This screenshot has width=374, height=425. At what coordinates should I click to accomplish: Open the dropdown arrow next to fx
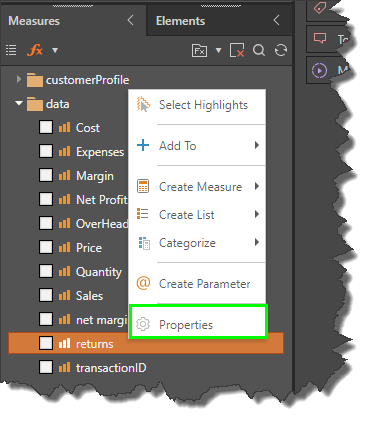click(x=55, y=51)
